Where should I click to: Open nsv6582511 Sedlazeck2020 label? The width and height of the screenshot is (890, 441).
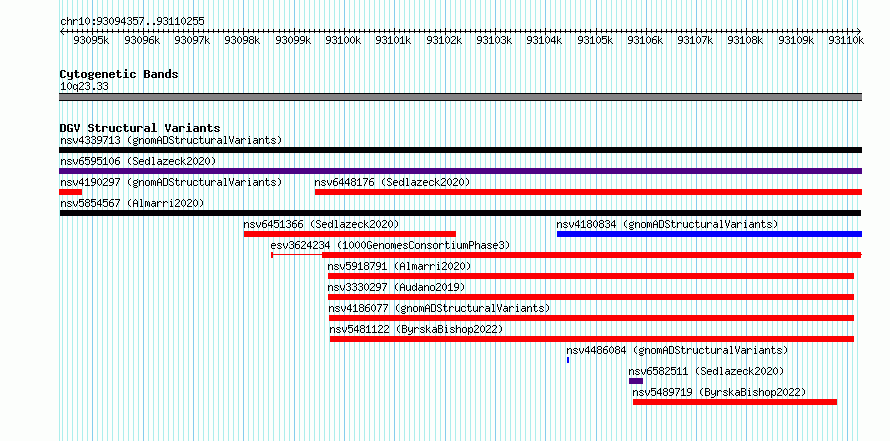pyautogui.click(x=707, y=371)
